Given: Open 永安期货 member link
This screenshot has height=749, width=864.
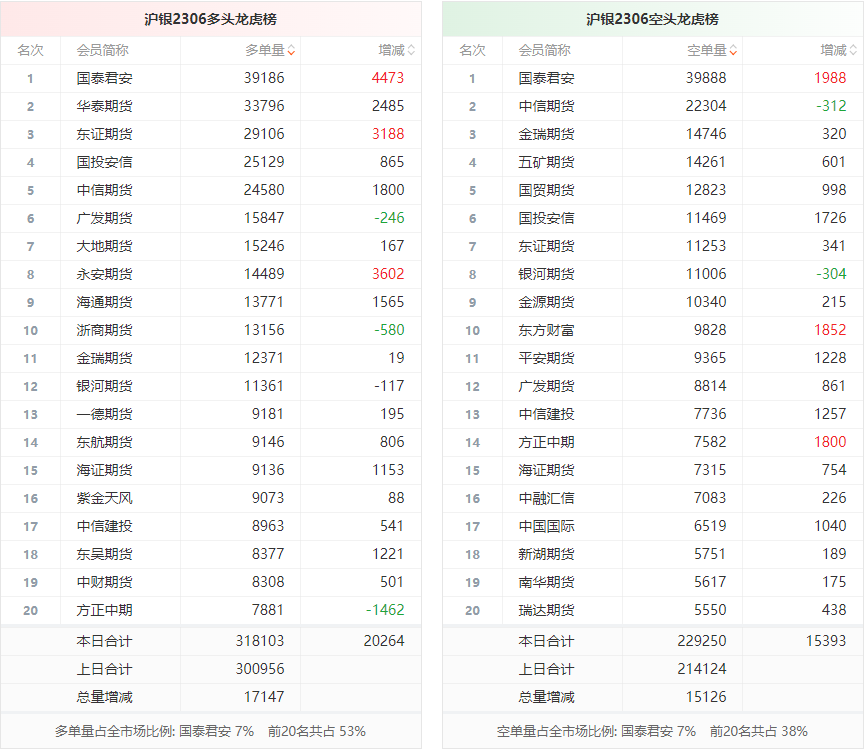Looking at the screenshot, I should click(104, 274).
